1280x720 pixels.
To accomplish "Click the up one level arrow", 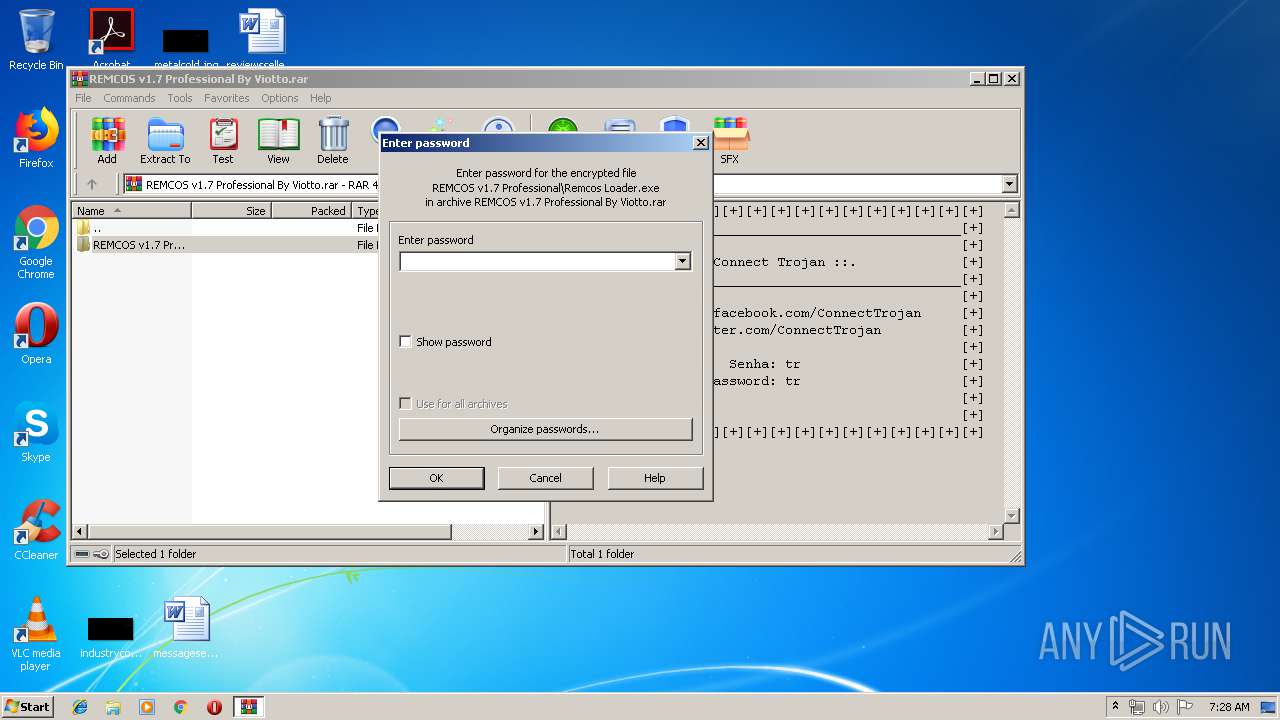I will point(92,184).
